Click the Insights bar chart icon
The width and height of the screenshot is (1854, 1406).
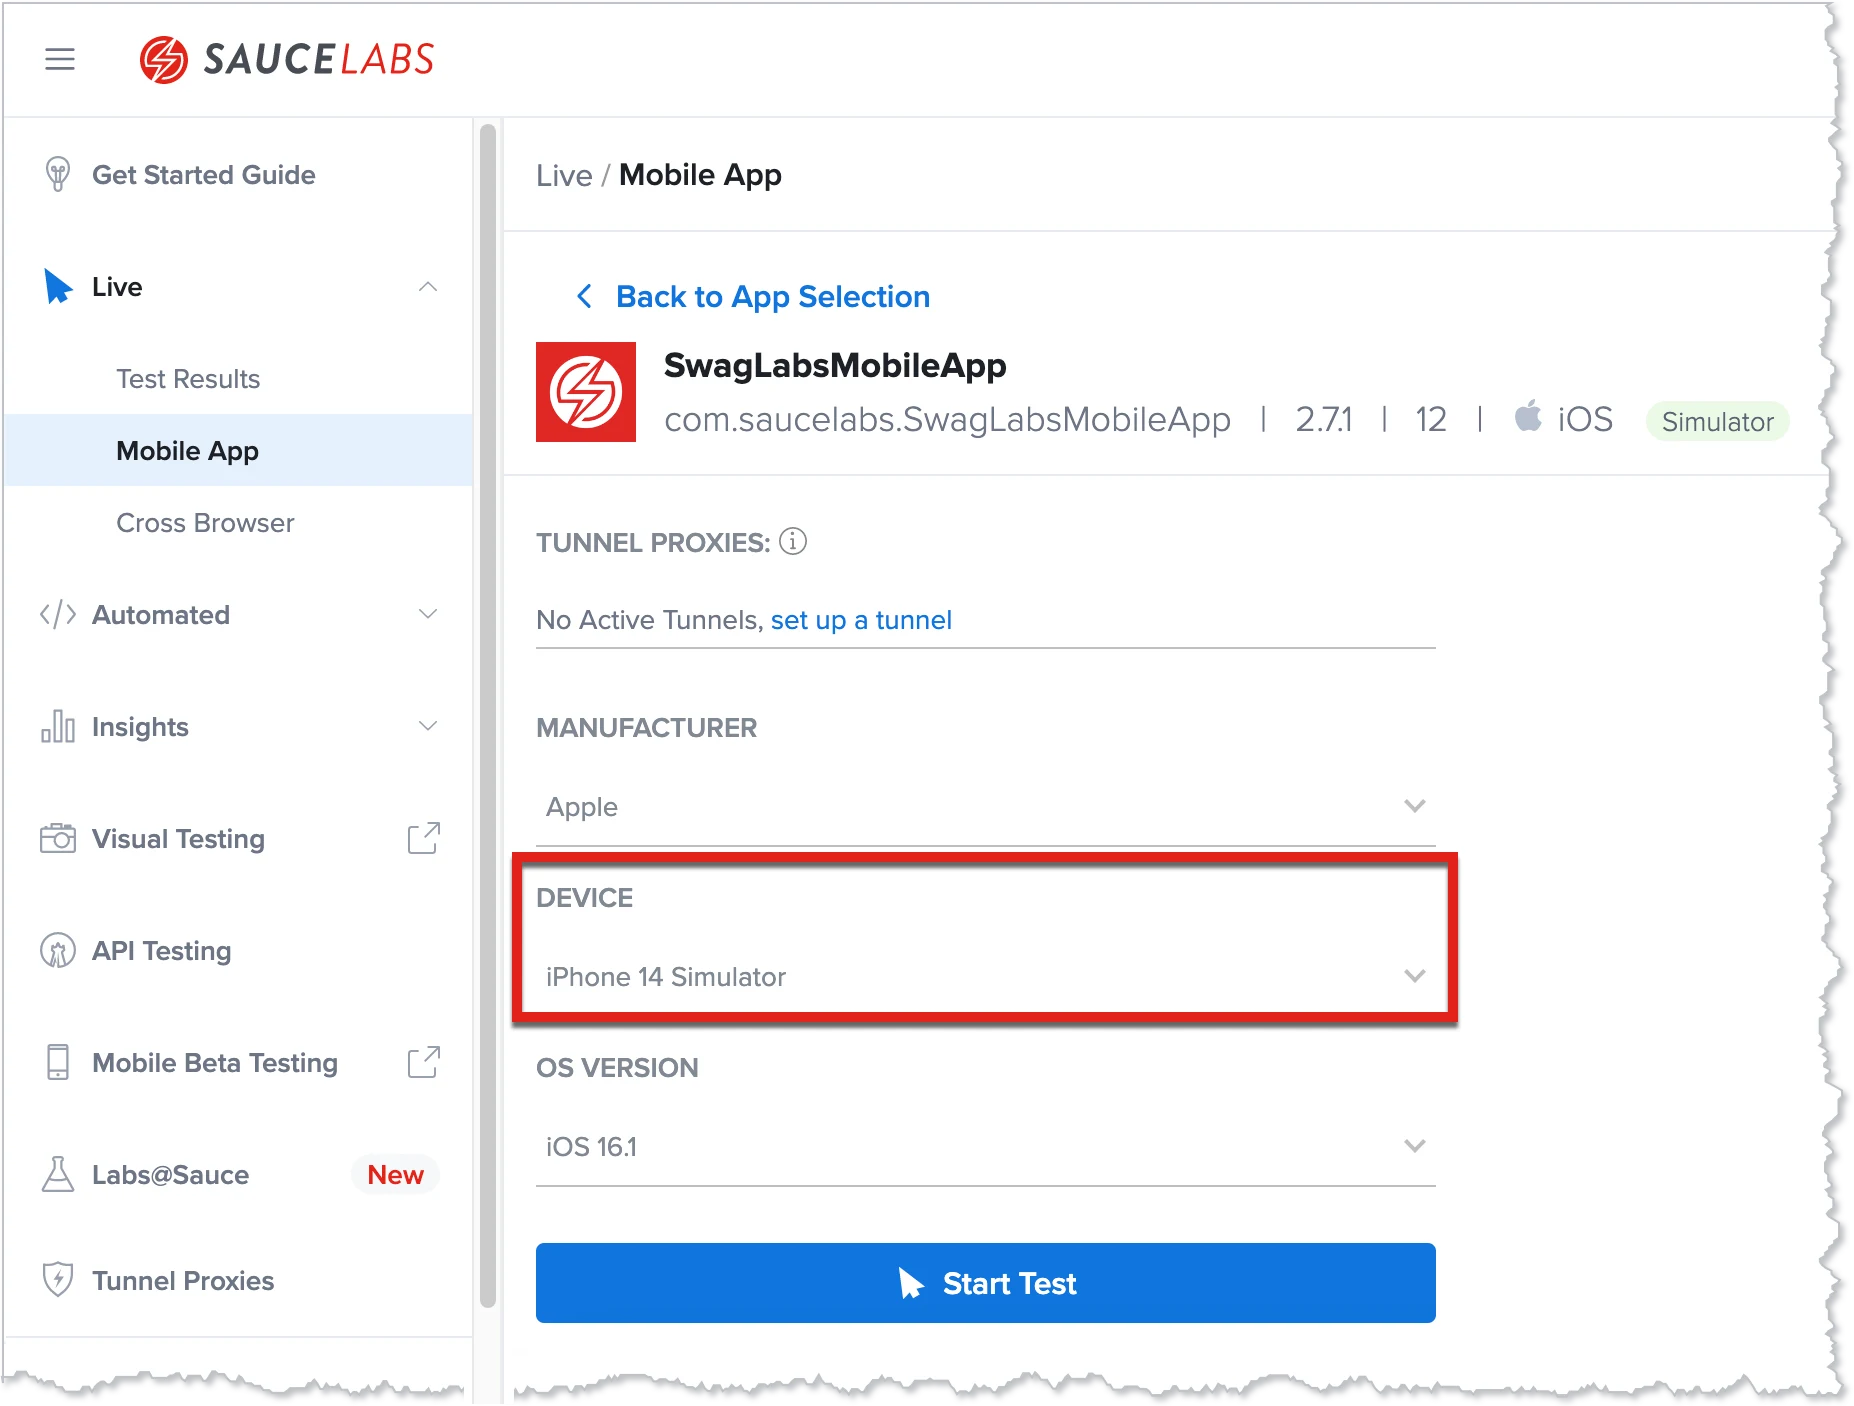58,726
